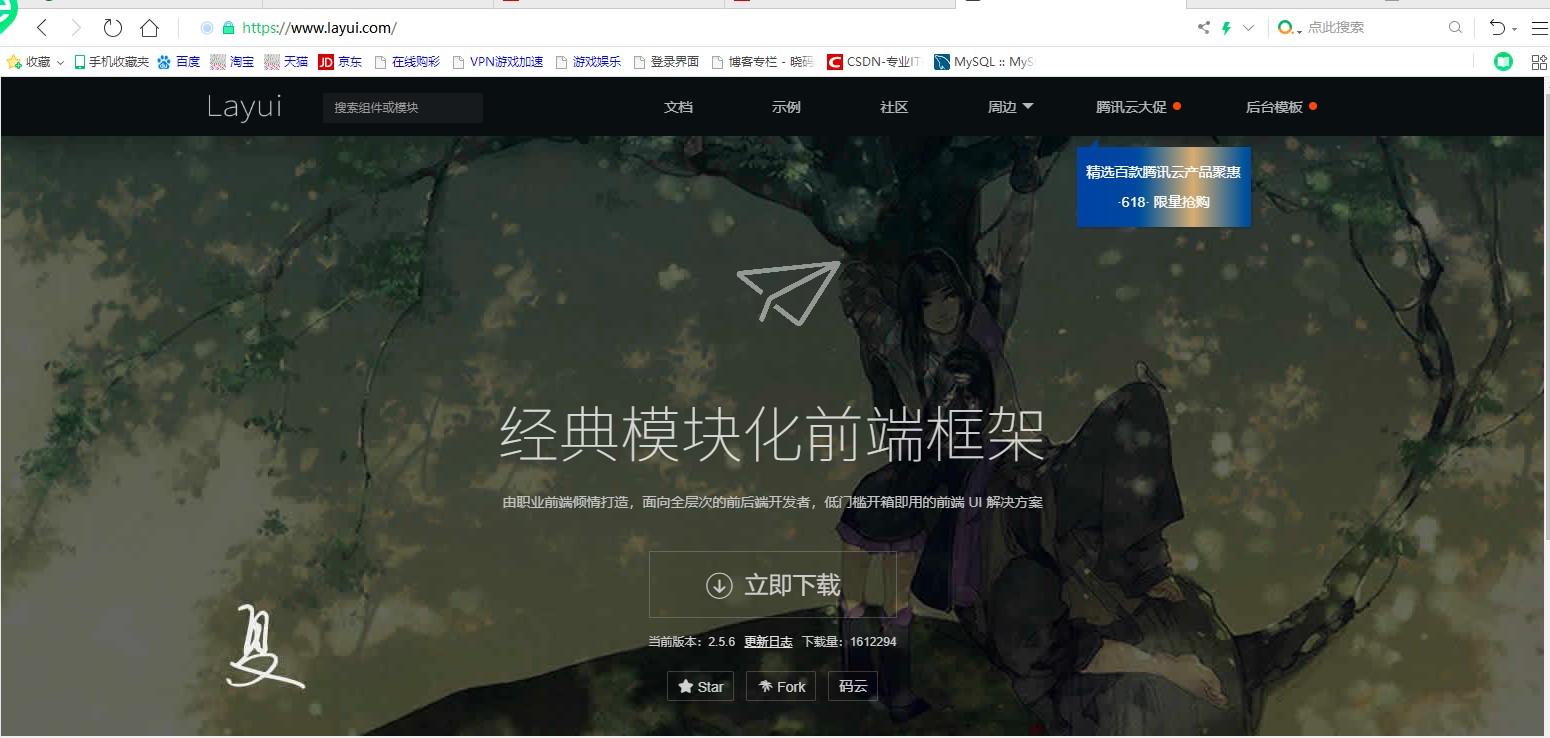Open the 在线购彩 bookmark
Viewport: 1550px width, 738px height.
(x=407, y=62)
